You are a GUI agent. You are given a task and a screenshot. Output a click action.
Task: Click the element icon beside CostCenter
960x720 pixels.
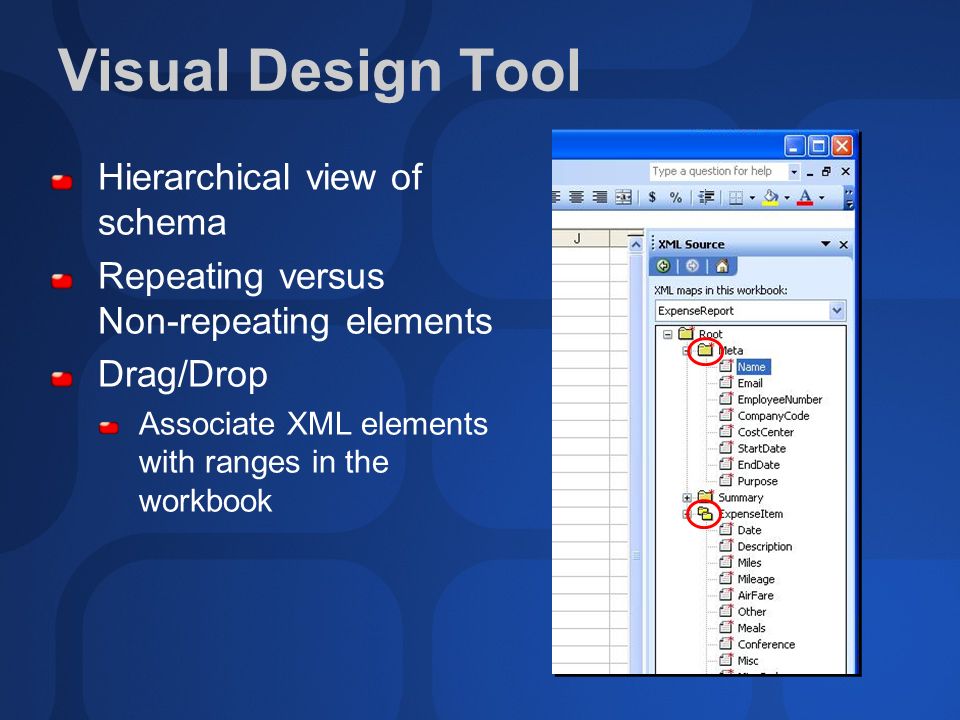pyautogui.click(x=726, y=431)
